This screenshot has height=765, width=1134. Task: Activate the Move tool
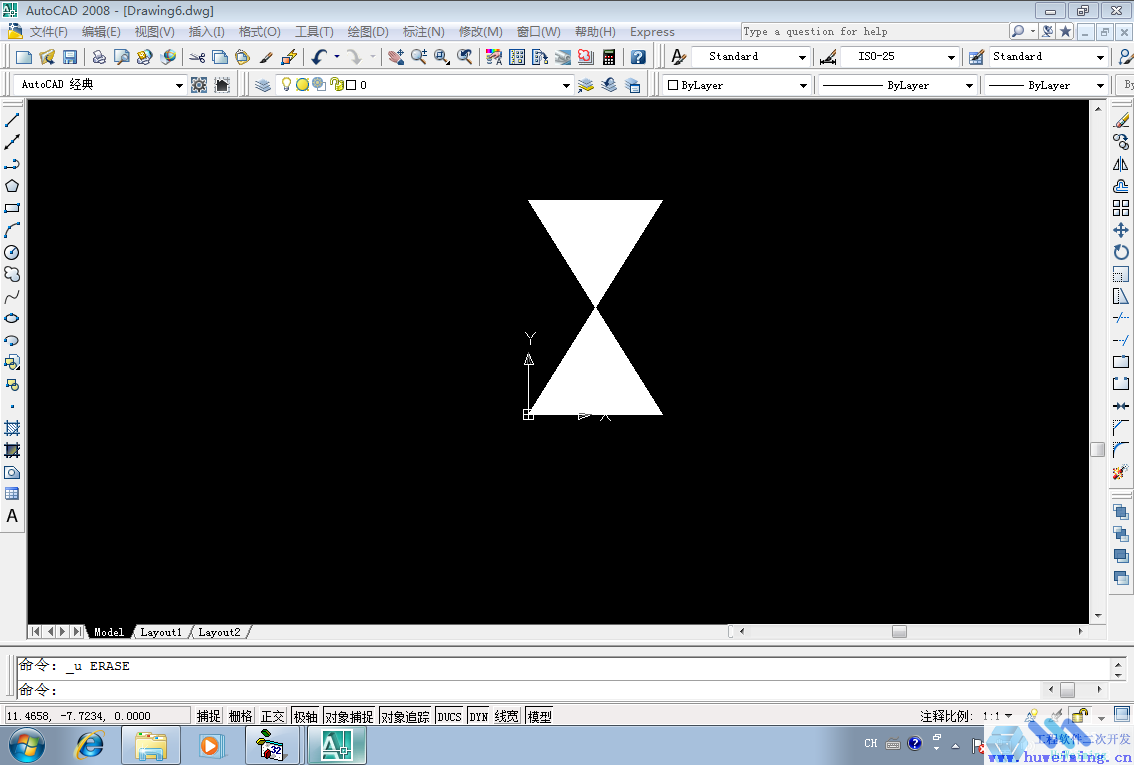pyautogui.click(x=1121, y=231)
